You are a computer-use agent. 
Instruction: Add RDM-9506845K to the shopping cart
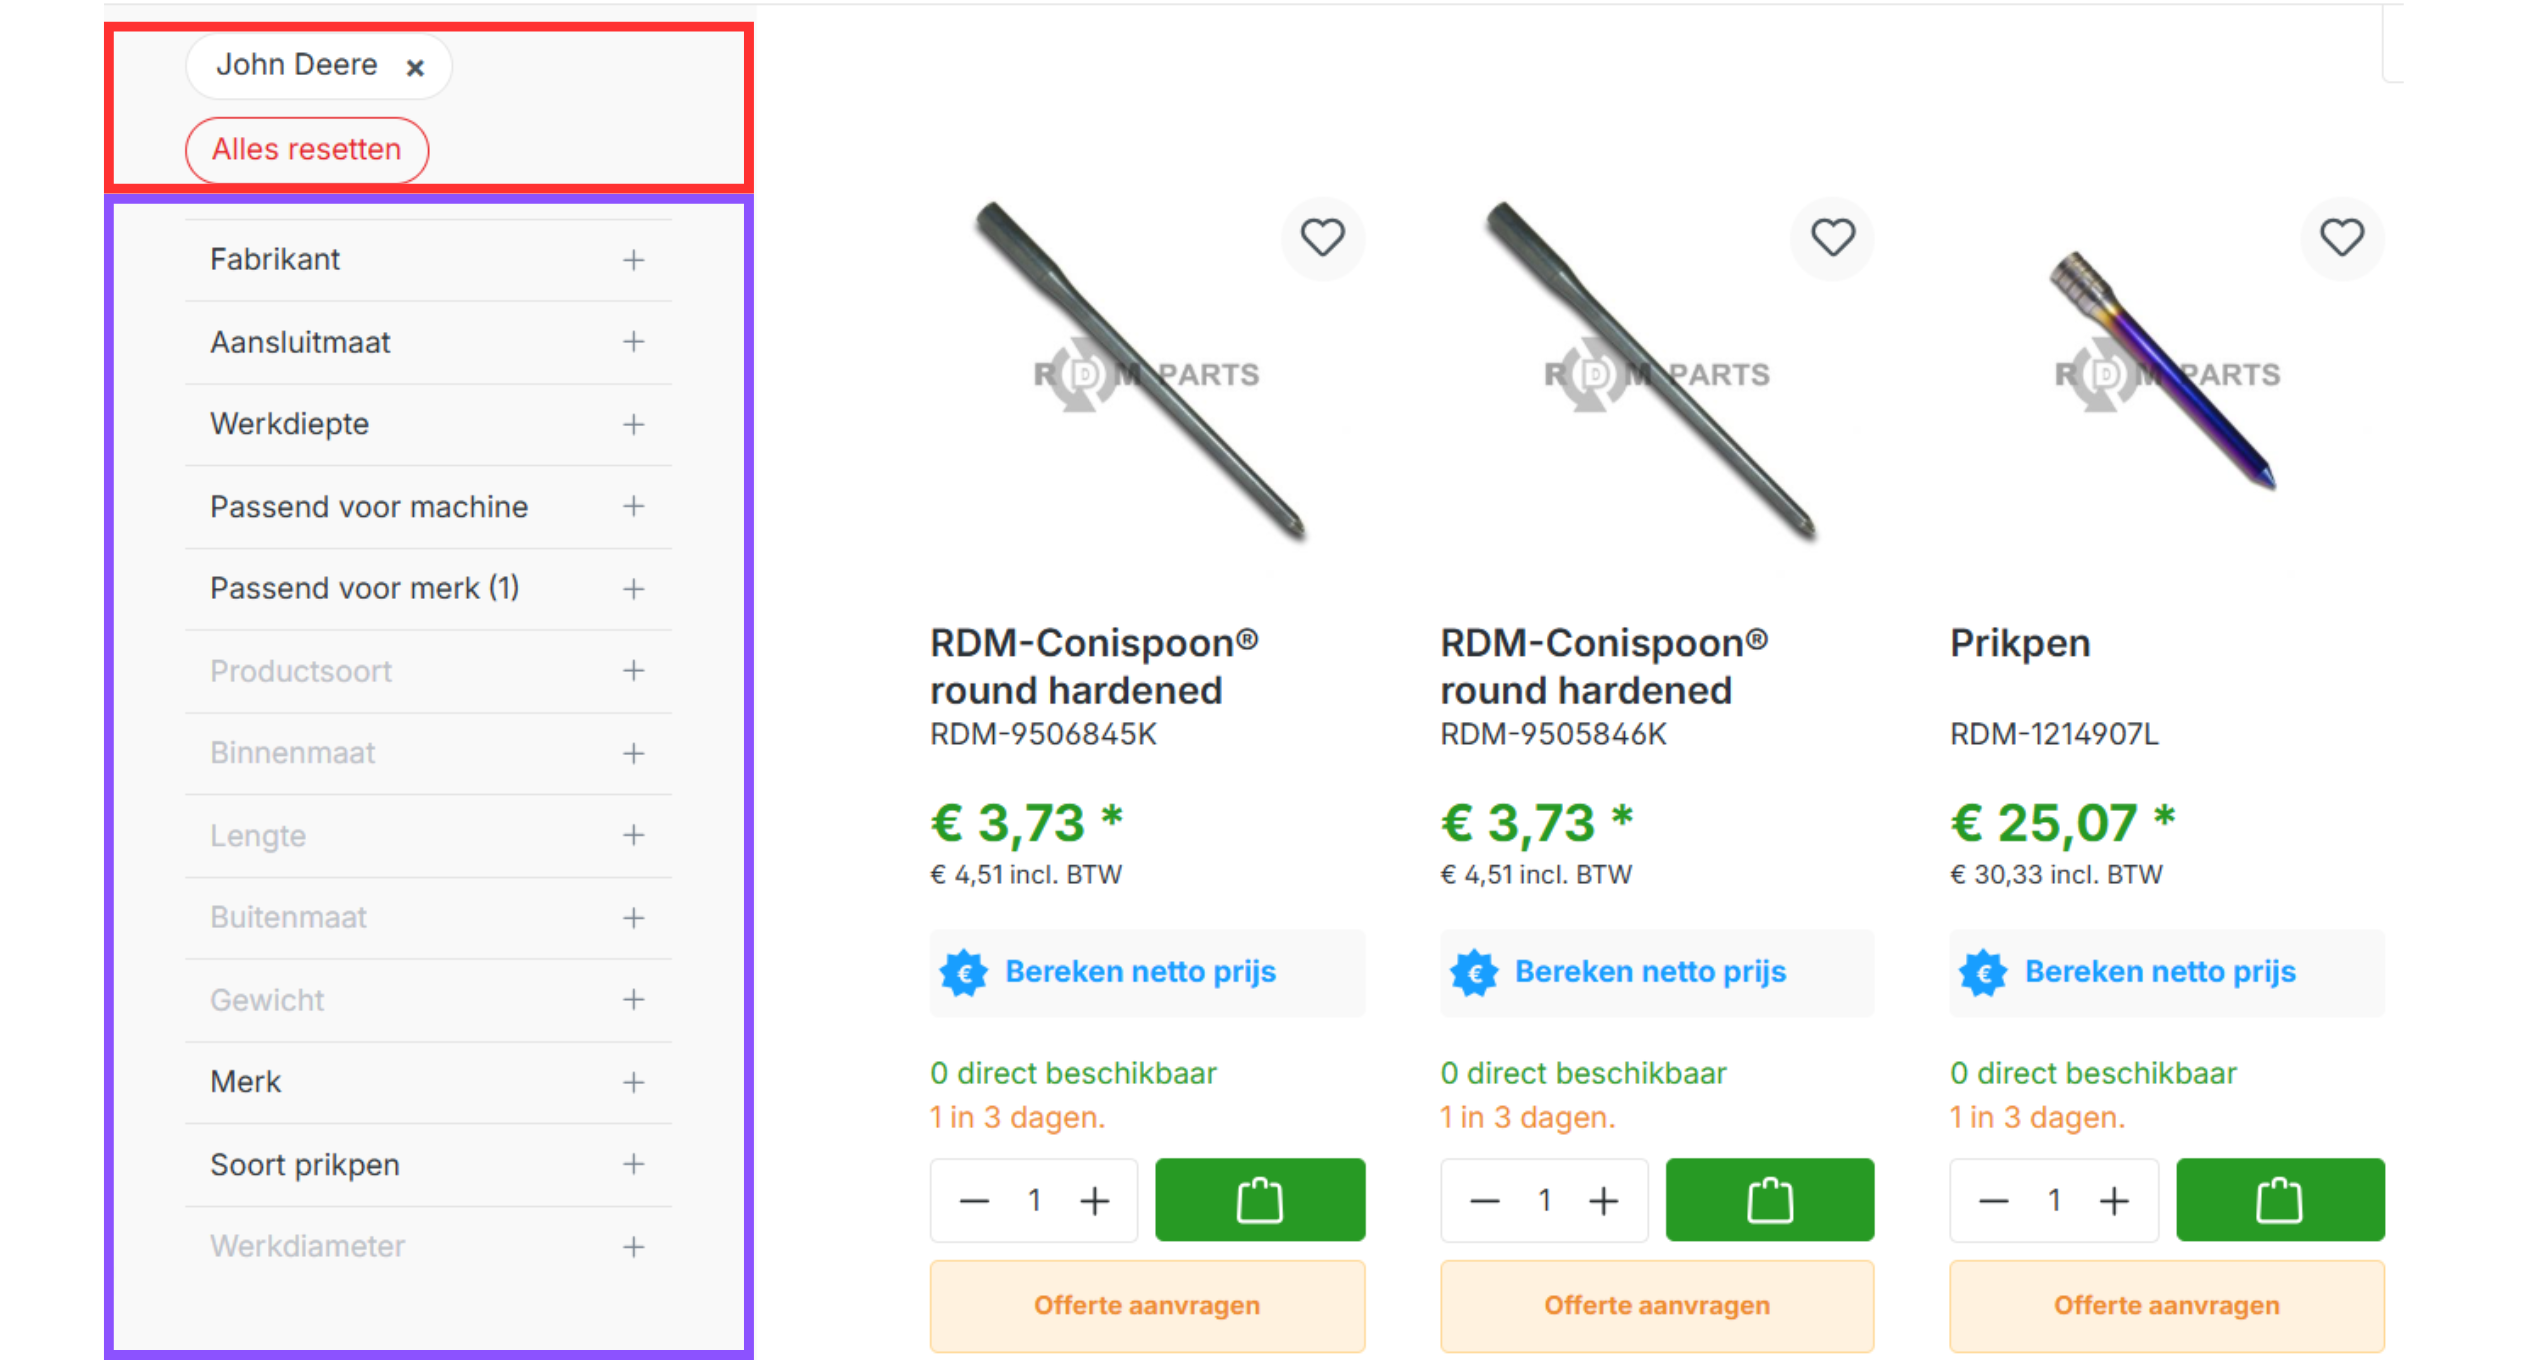pos(1260,1199)
